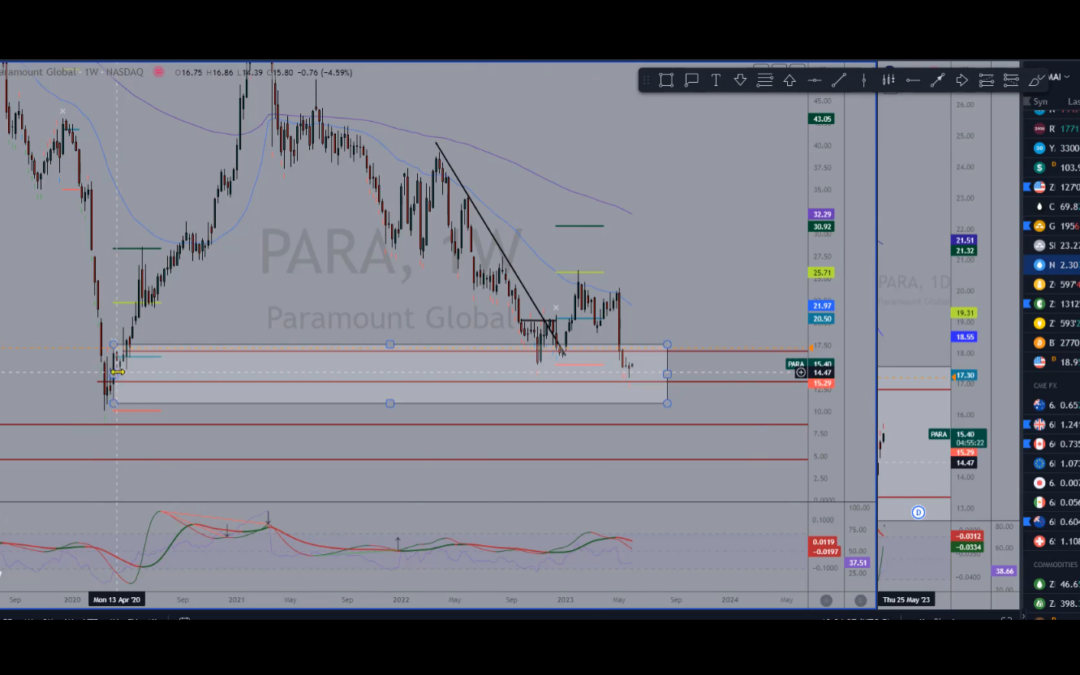Select the bars pattern tool icon
1080x675 pixels.
point(889,81)
